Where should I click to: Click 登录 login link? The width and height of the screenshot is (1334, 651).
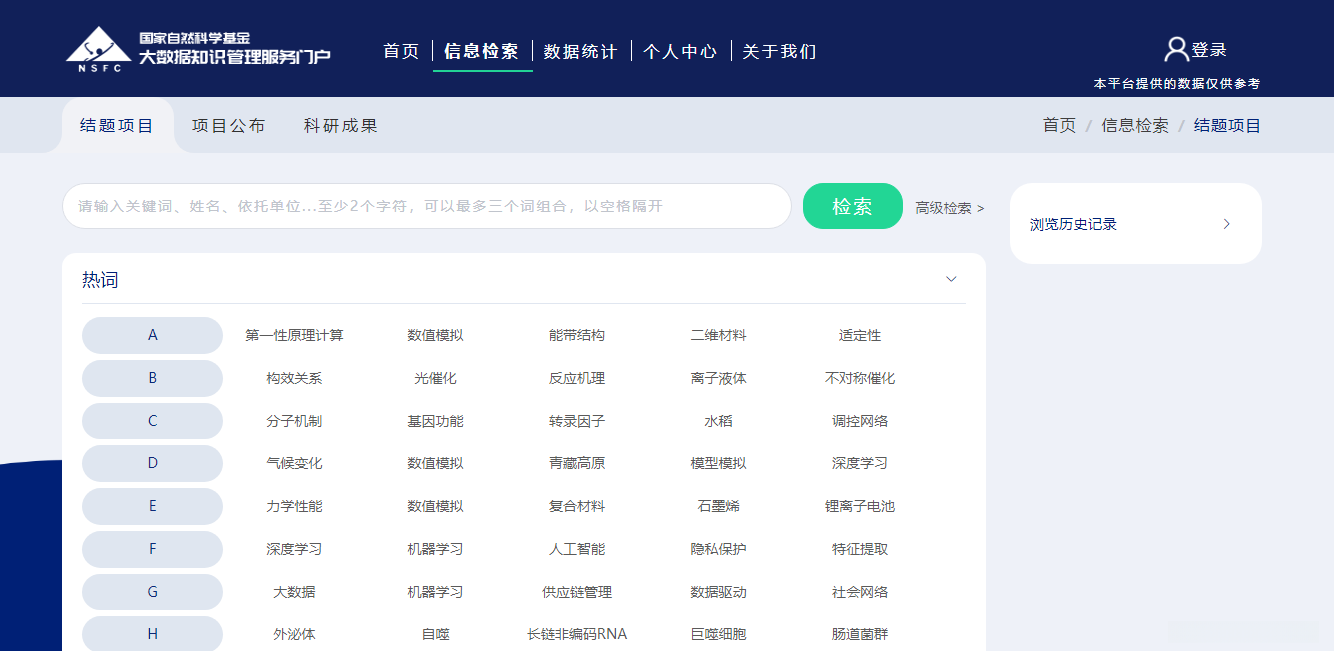pos(1209,50)
